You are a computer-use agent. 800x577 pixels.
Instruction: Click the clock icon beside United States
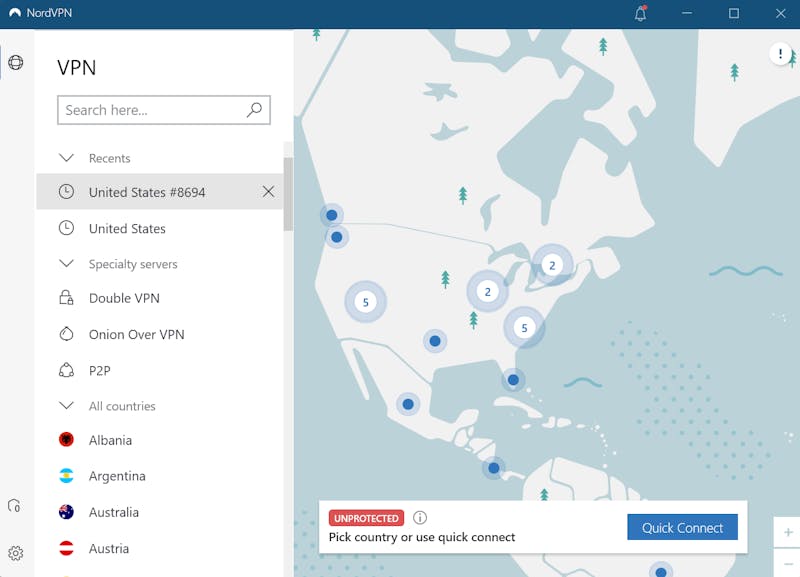[x=66, y=228]
